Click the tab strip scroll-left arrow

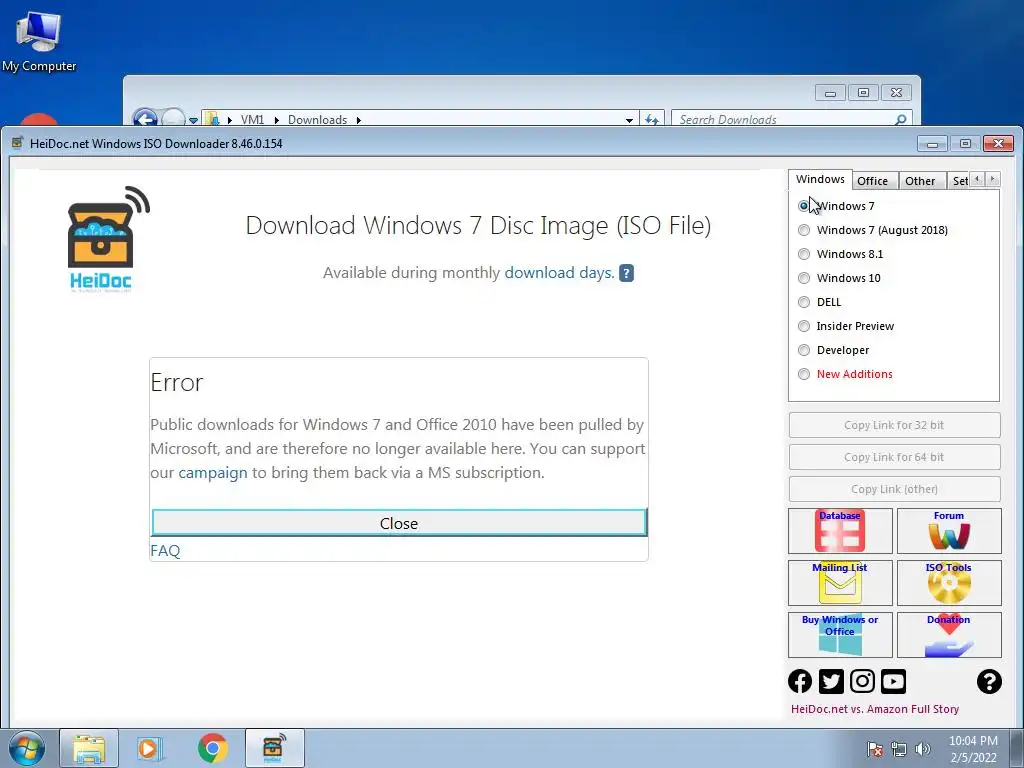978,179
